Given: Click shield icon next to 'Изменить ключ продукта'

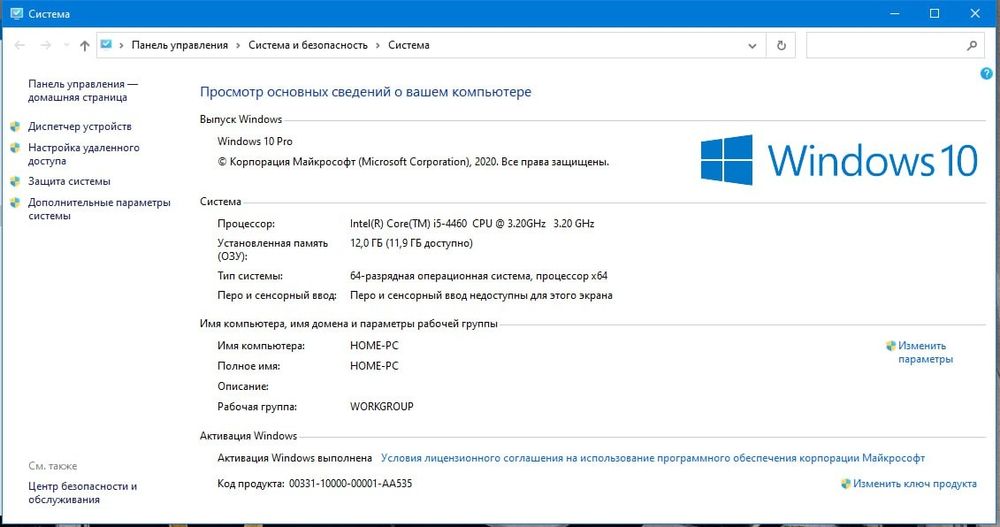Looking at the screenshot, I should [846, 484].
